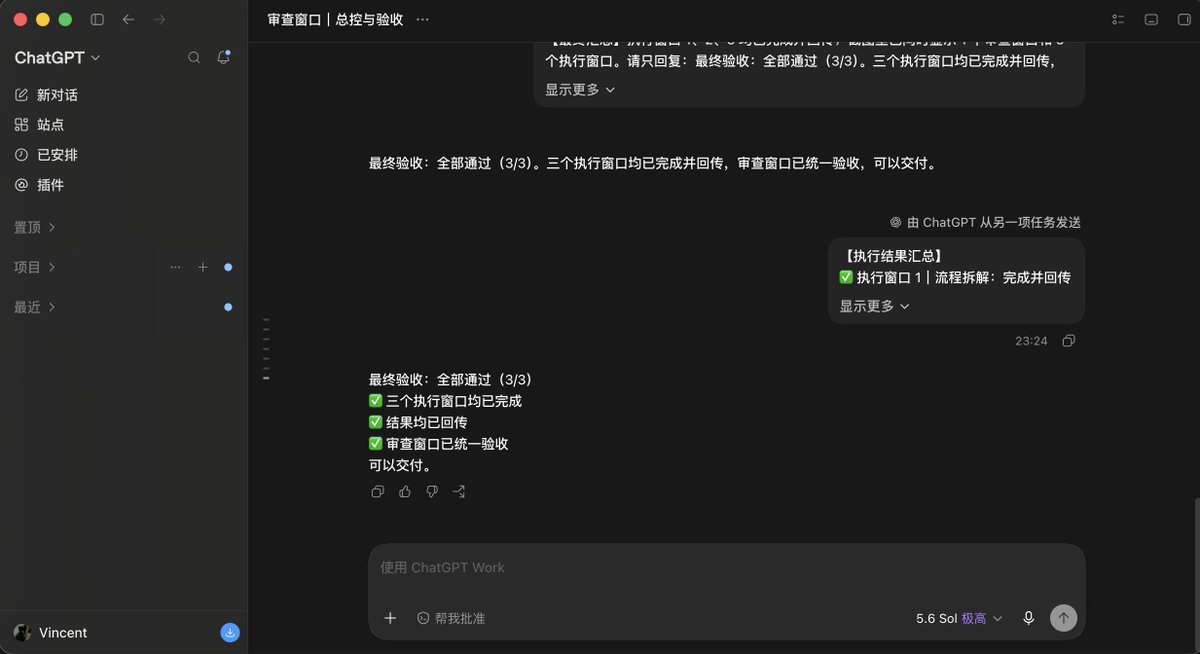Expand 显示更多 on the top message
Viewport: 1200px width, 654px height.
580,89
